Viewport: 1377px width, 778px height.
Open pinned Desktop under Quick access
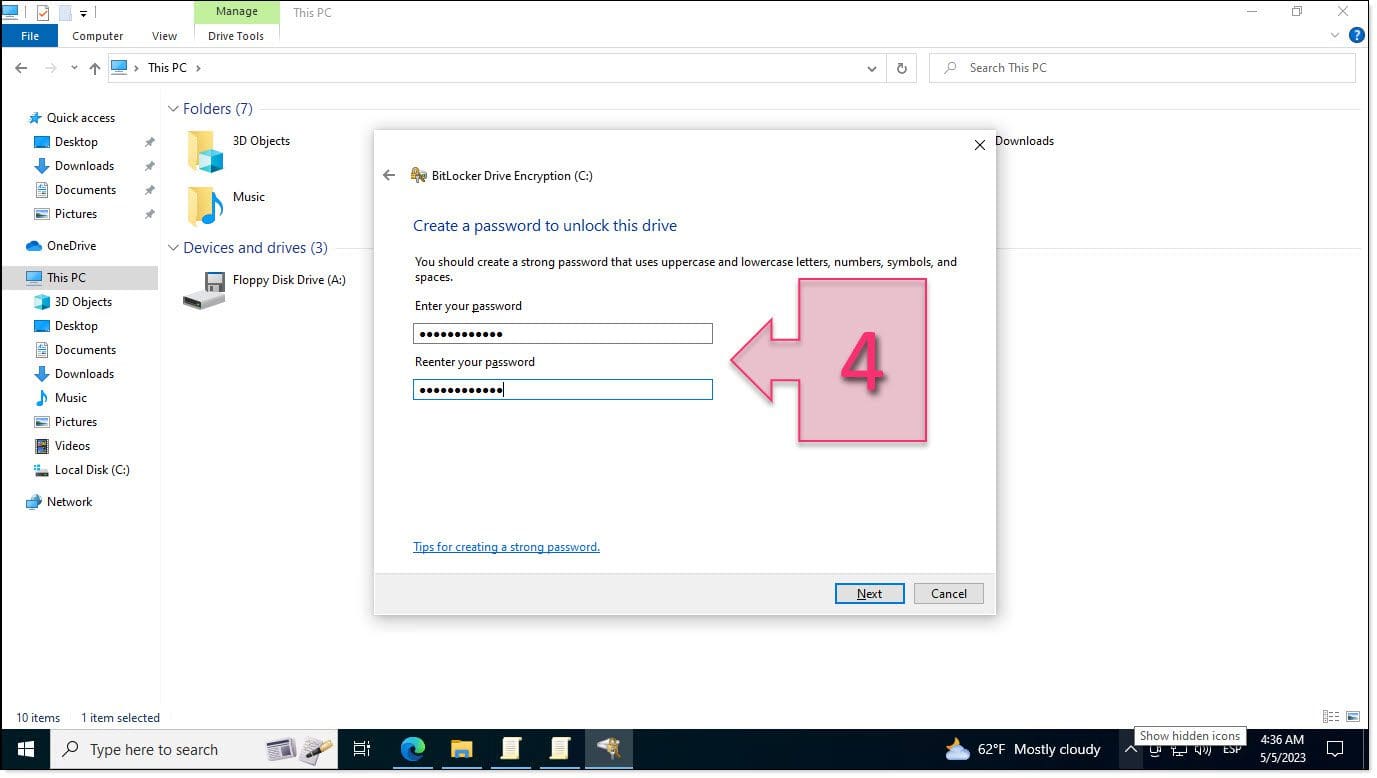tap(76, 142)
